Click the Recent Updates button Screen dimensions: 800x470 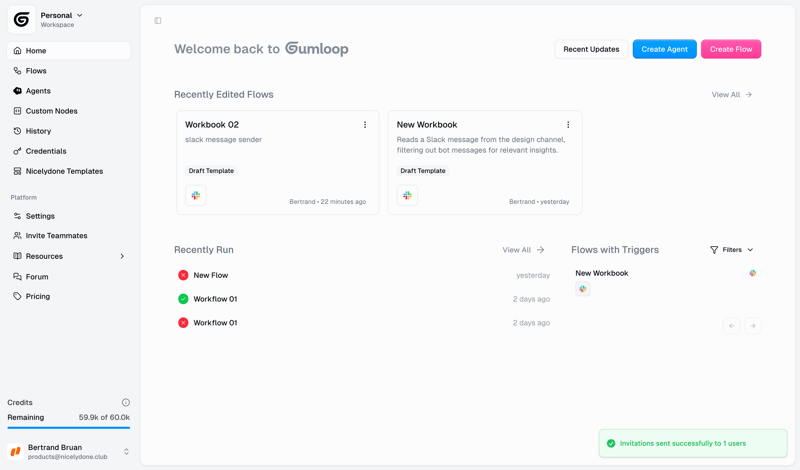(591, 49)
